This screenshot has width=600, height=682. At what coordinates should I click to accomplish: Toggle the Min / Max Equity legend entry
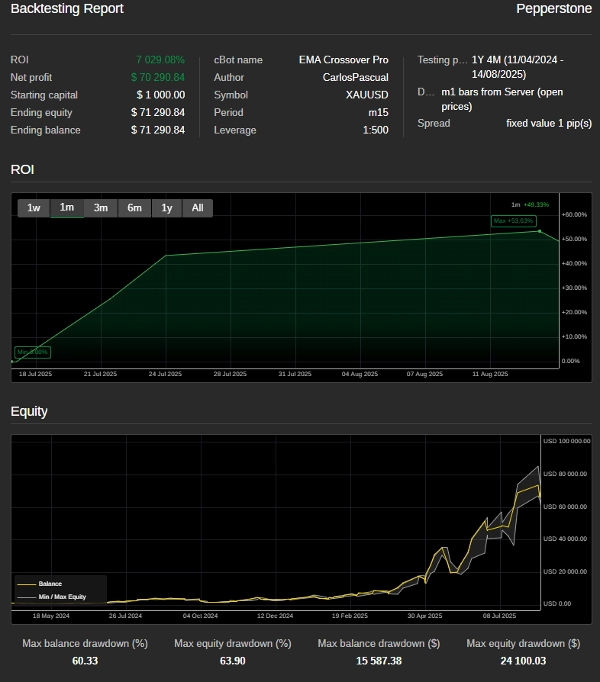tap(62, 596)
